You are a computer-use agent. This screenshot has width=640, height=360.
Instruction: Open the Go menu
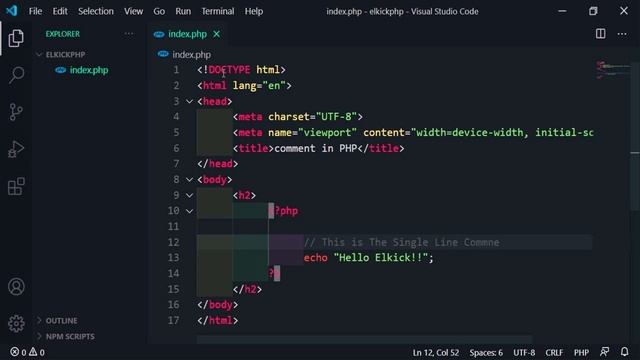pos(159,11)
